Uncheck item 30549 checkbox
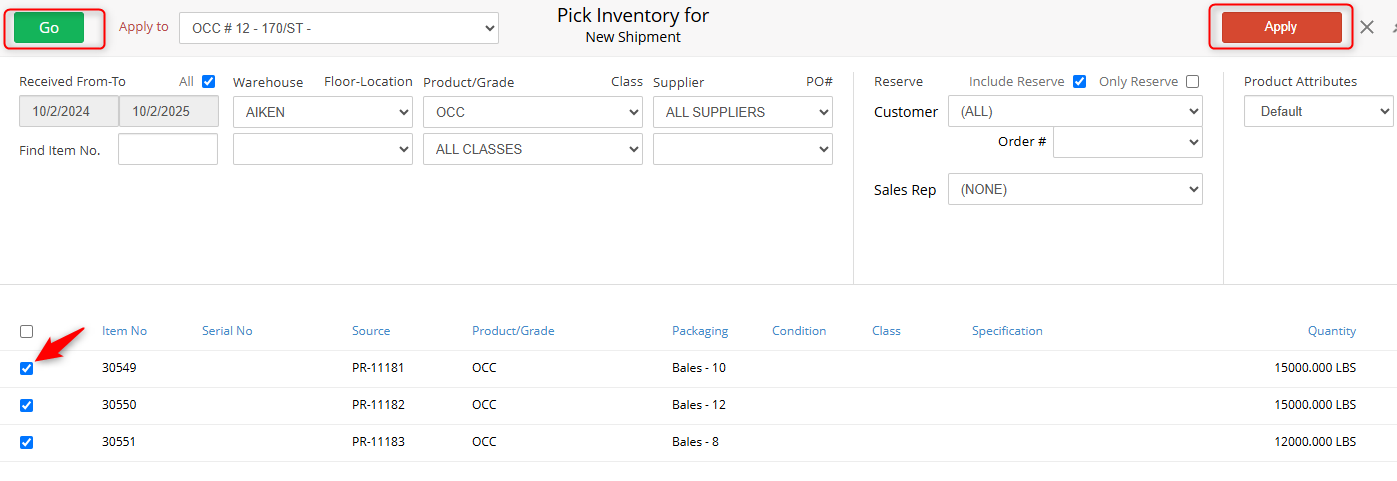This screenshot has height=481, width=1397. (27, 368)
